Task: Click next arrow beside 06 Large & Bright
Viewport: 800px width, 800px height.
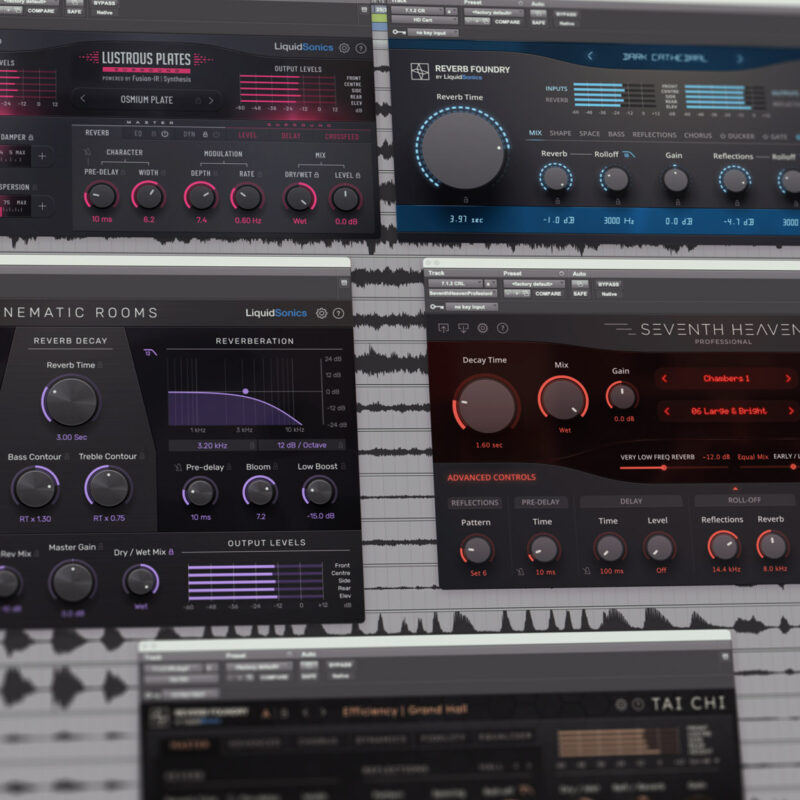Action: 791,411
